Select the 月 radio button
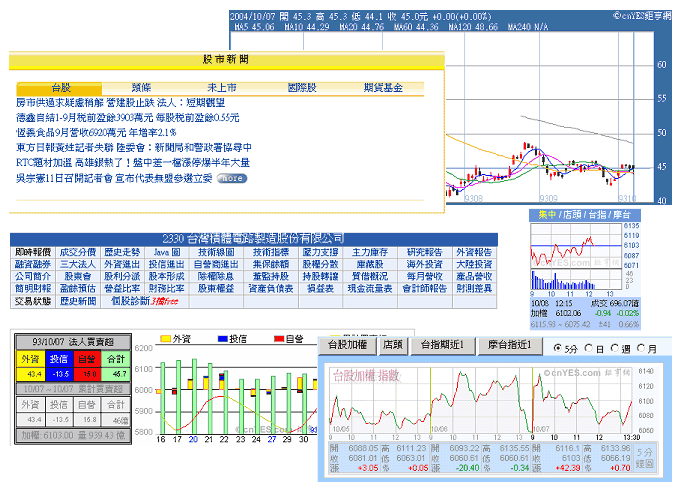680x500 pixels. pyautogui.click(x=641, y=348)
